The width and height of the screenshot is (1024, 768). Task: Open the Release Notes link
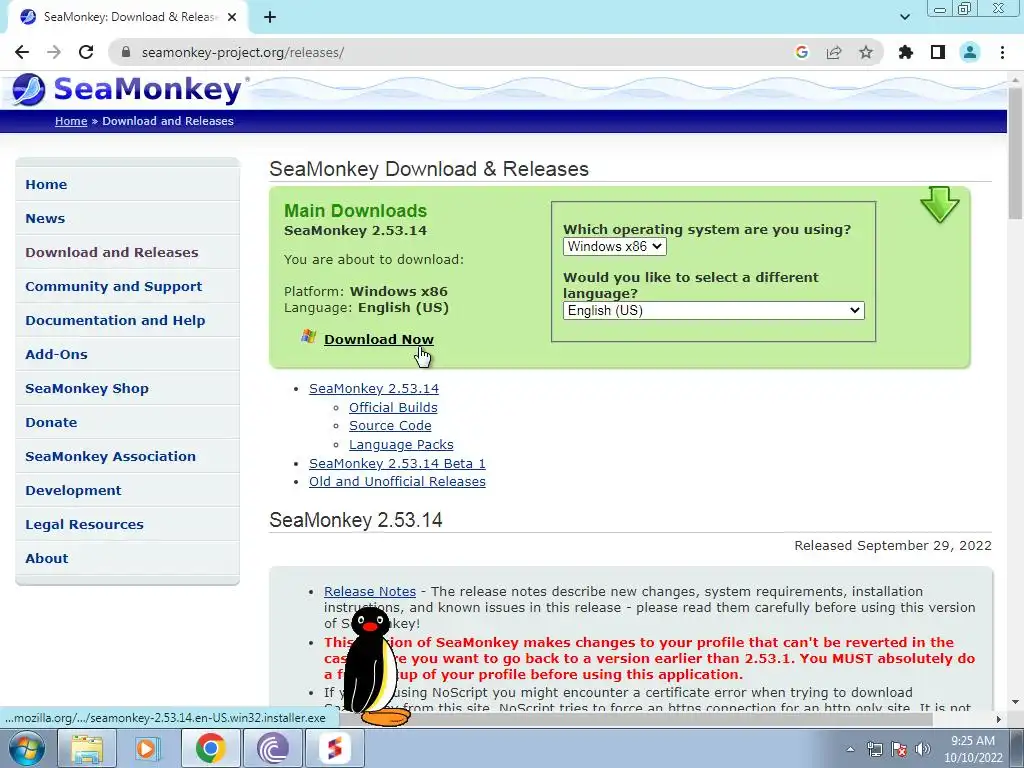[370, 591]
